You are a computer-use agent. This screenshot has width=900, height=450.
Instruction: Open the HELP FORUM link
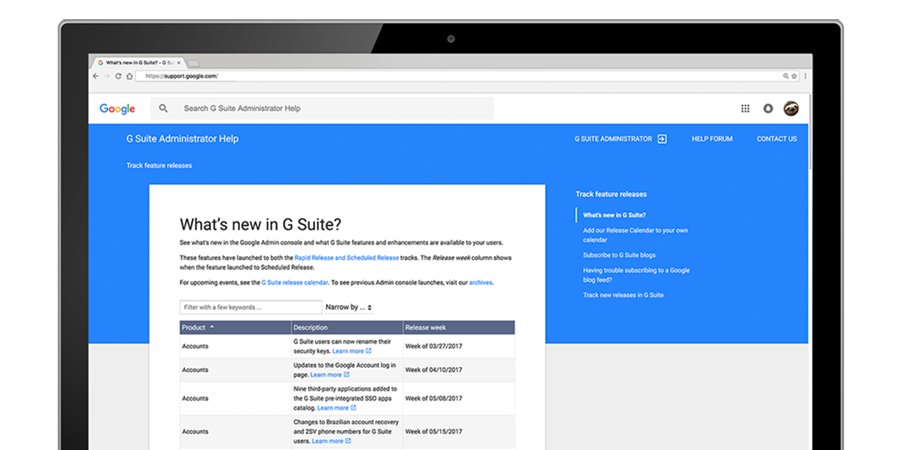[712, 139]
